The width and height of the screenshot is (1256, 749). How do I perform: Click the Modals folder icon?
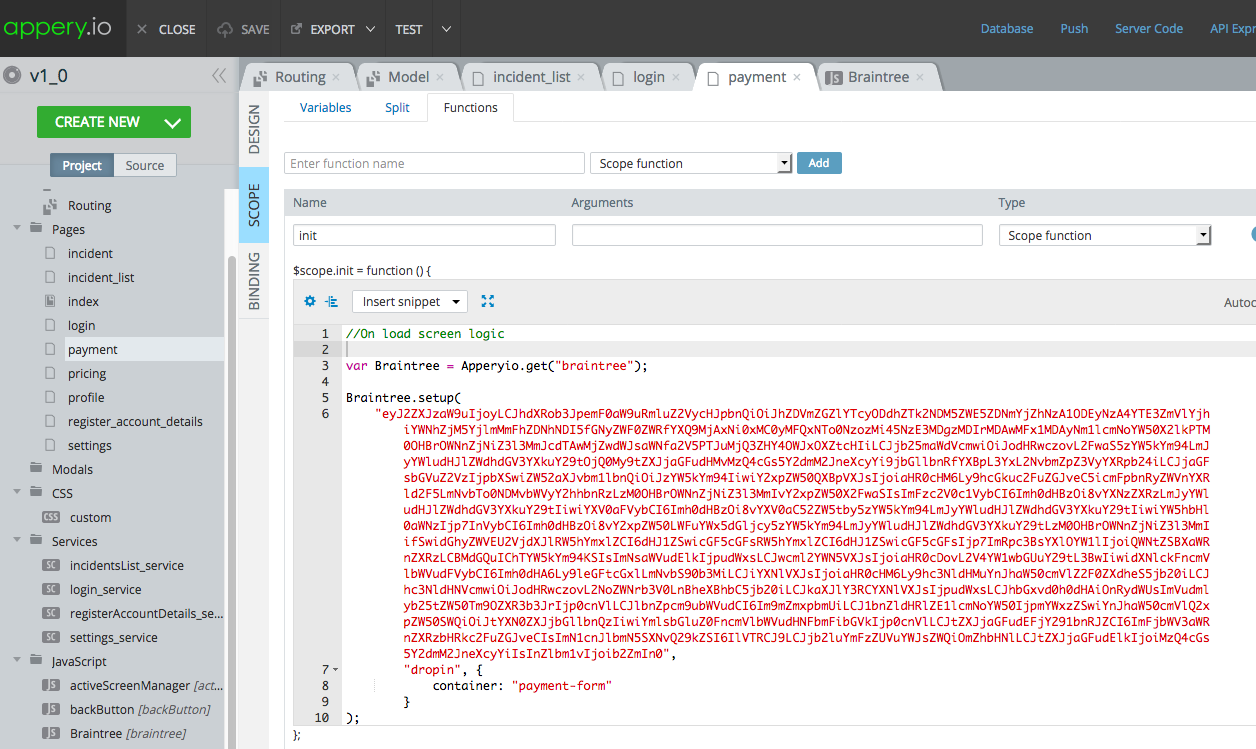(x=37, y=469)
